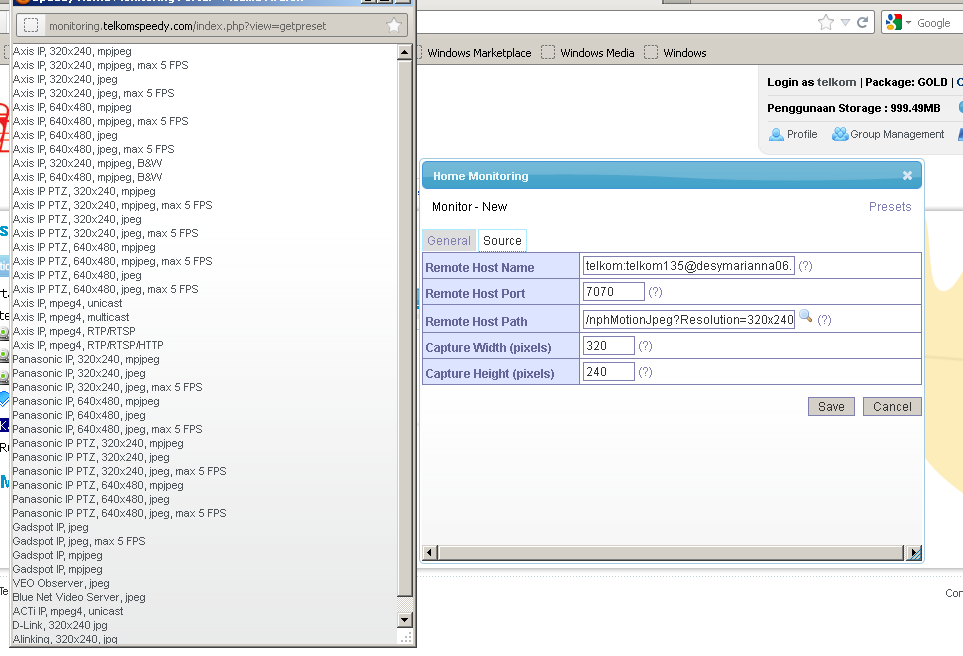Focus the Capture Width input field
Image resolution: width=963 pixels, height=656 pixels.
(x=609, y=346)
